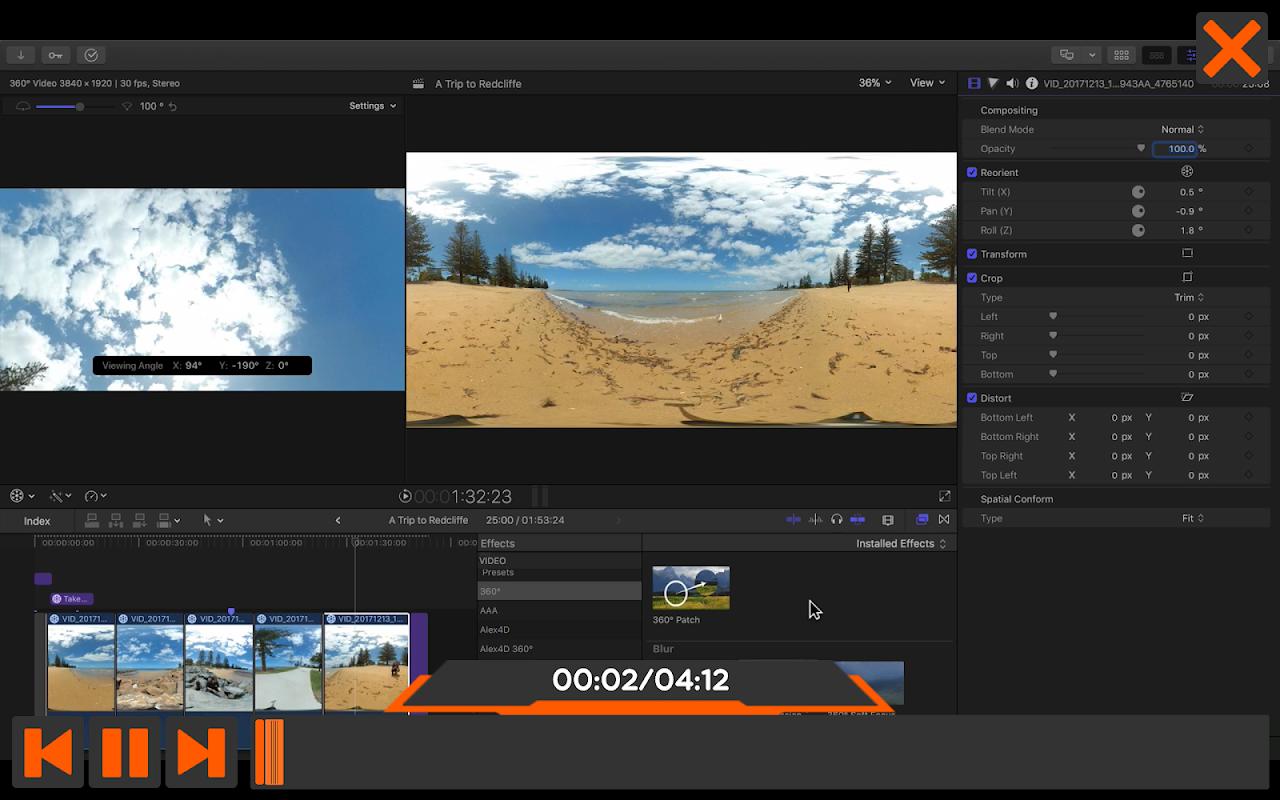Click the background tasks checkmark icon
The height and width of the screenshot is (800, 1280).
tap(91, 55)
